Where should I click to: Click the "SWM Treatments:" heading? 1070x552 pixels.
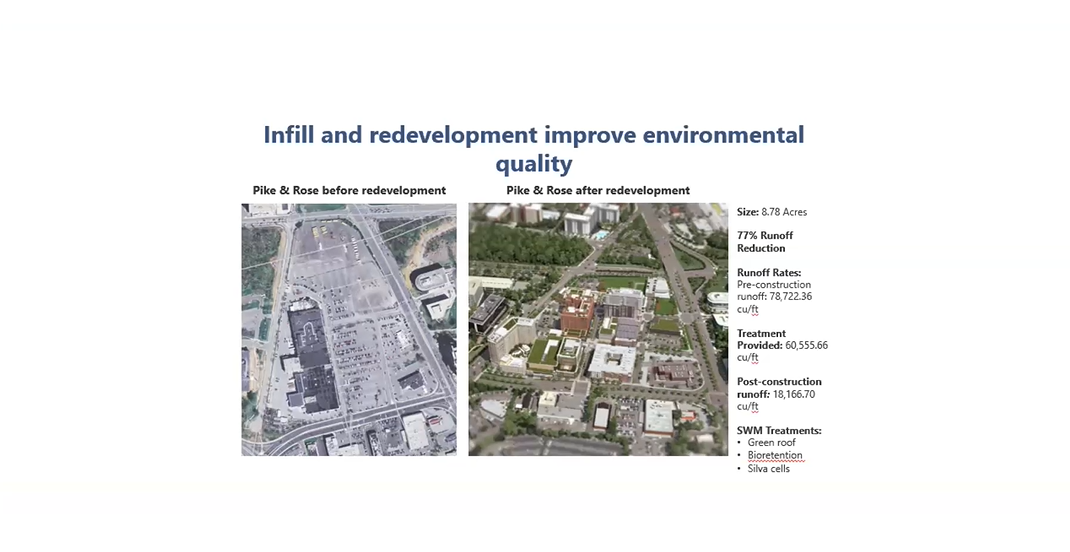click(779, 430)
